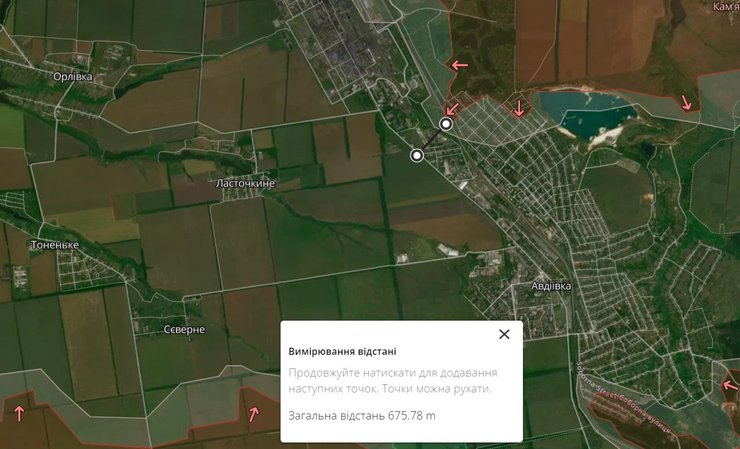740x449 pixels.
Task: Click the straight-down pink arrow west of the lake
Action: 518,108
